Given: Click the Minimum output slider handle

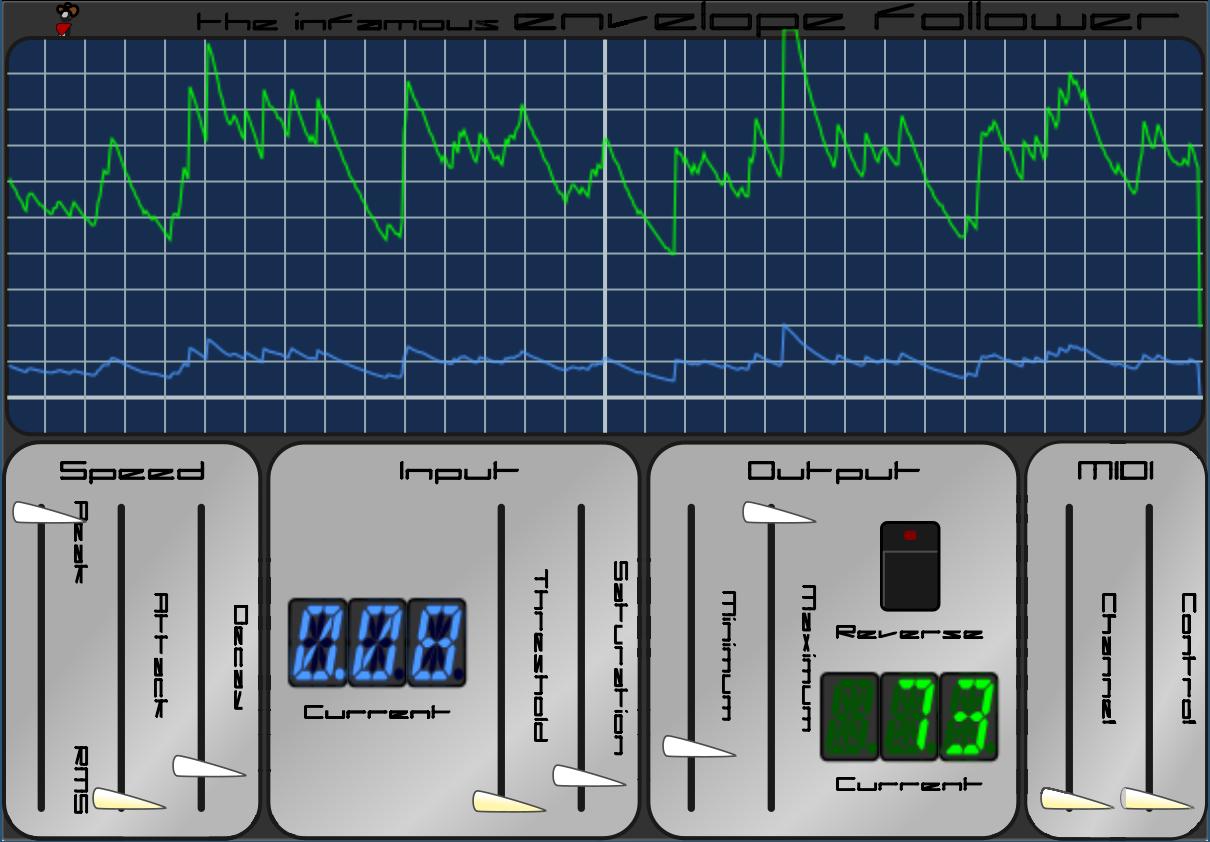Looking at the screenshot, I should [x=699, y=747].
